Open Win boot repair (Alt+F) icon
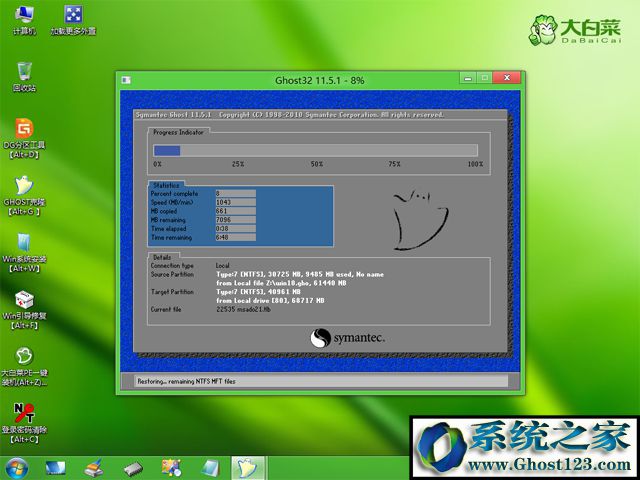Screen dimensions: 640x480 24,309
